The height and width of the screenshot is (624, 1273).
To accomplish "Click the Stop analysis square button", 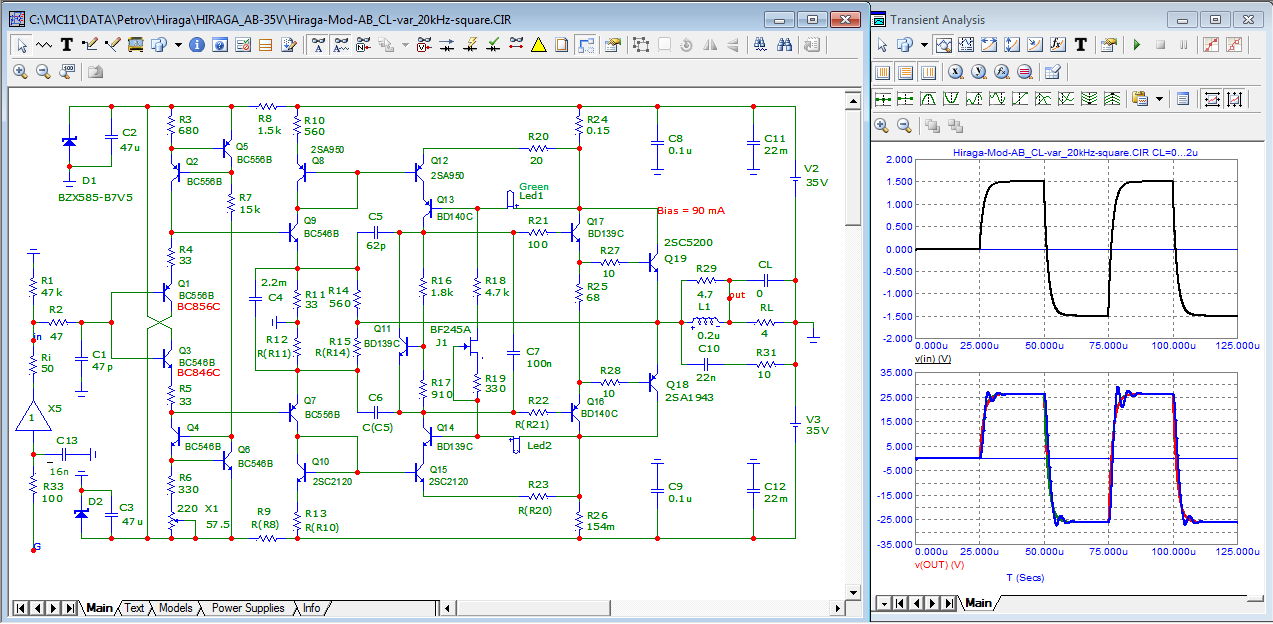I will click(x=1160, y=45).
